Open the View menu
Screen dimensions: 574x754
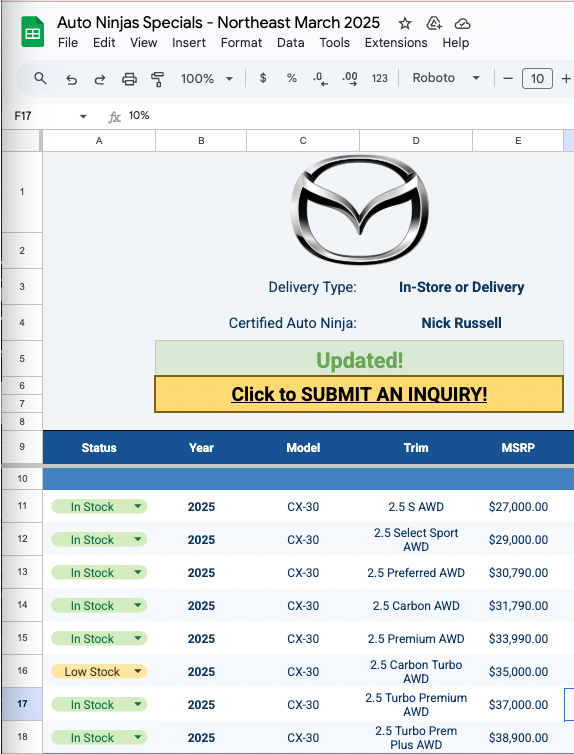tap(143, 43)
